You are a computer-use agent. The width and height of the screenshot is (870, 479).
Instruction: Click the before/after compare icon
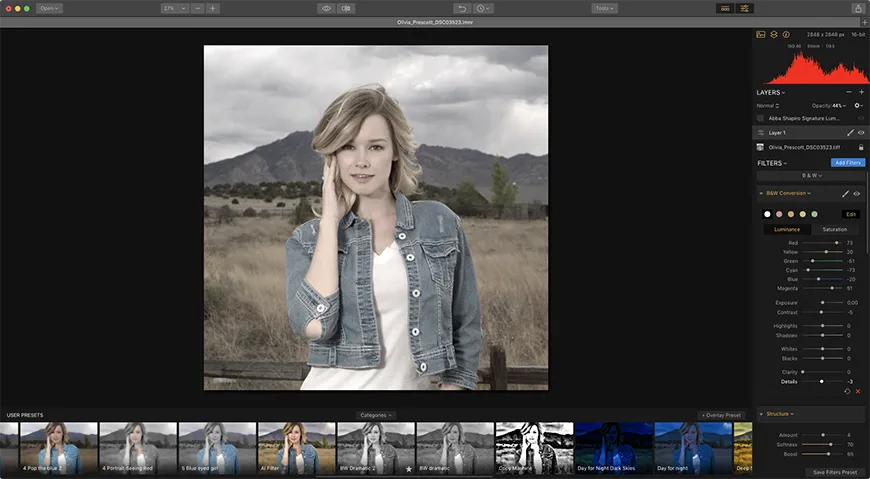tap(346, 8)
